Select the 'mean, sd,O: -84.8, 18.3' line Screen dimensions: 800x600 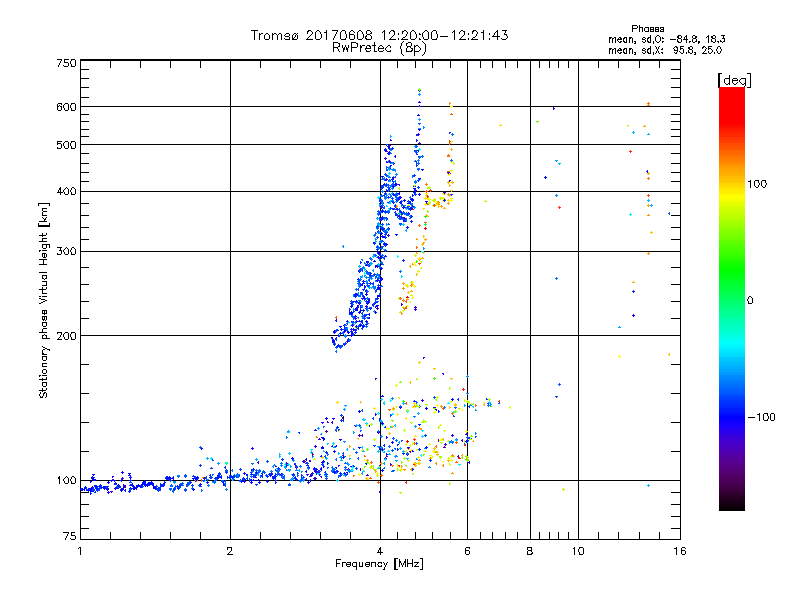click(x=666, y=39)
